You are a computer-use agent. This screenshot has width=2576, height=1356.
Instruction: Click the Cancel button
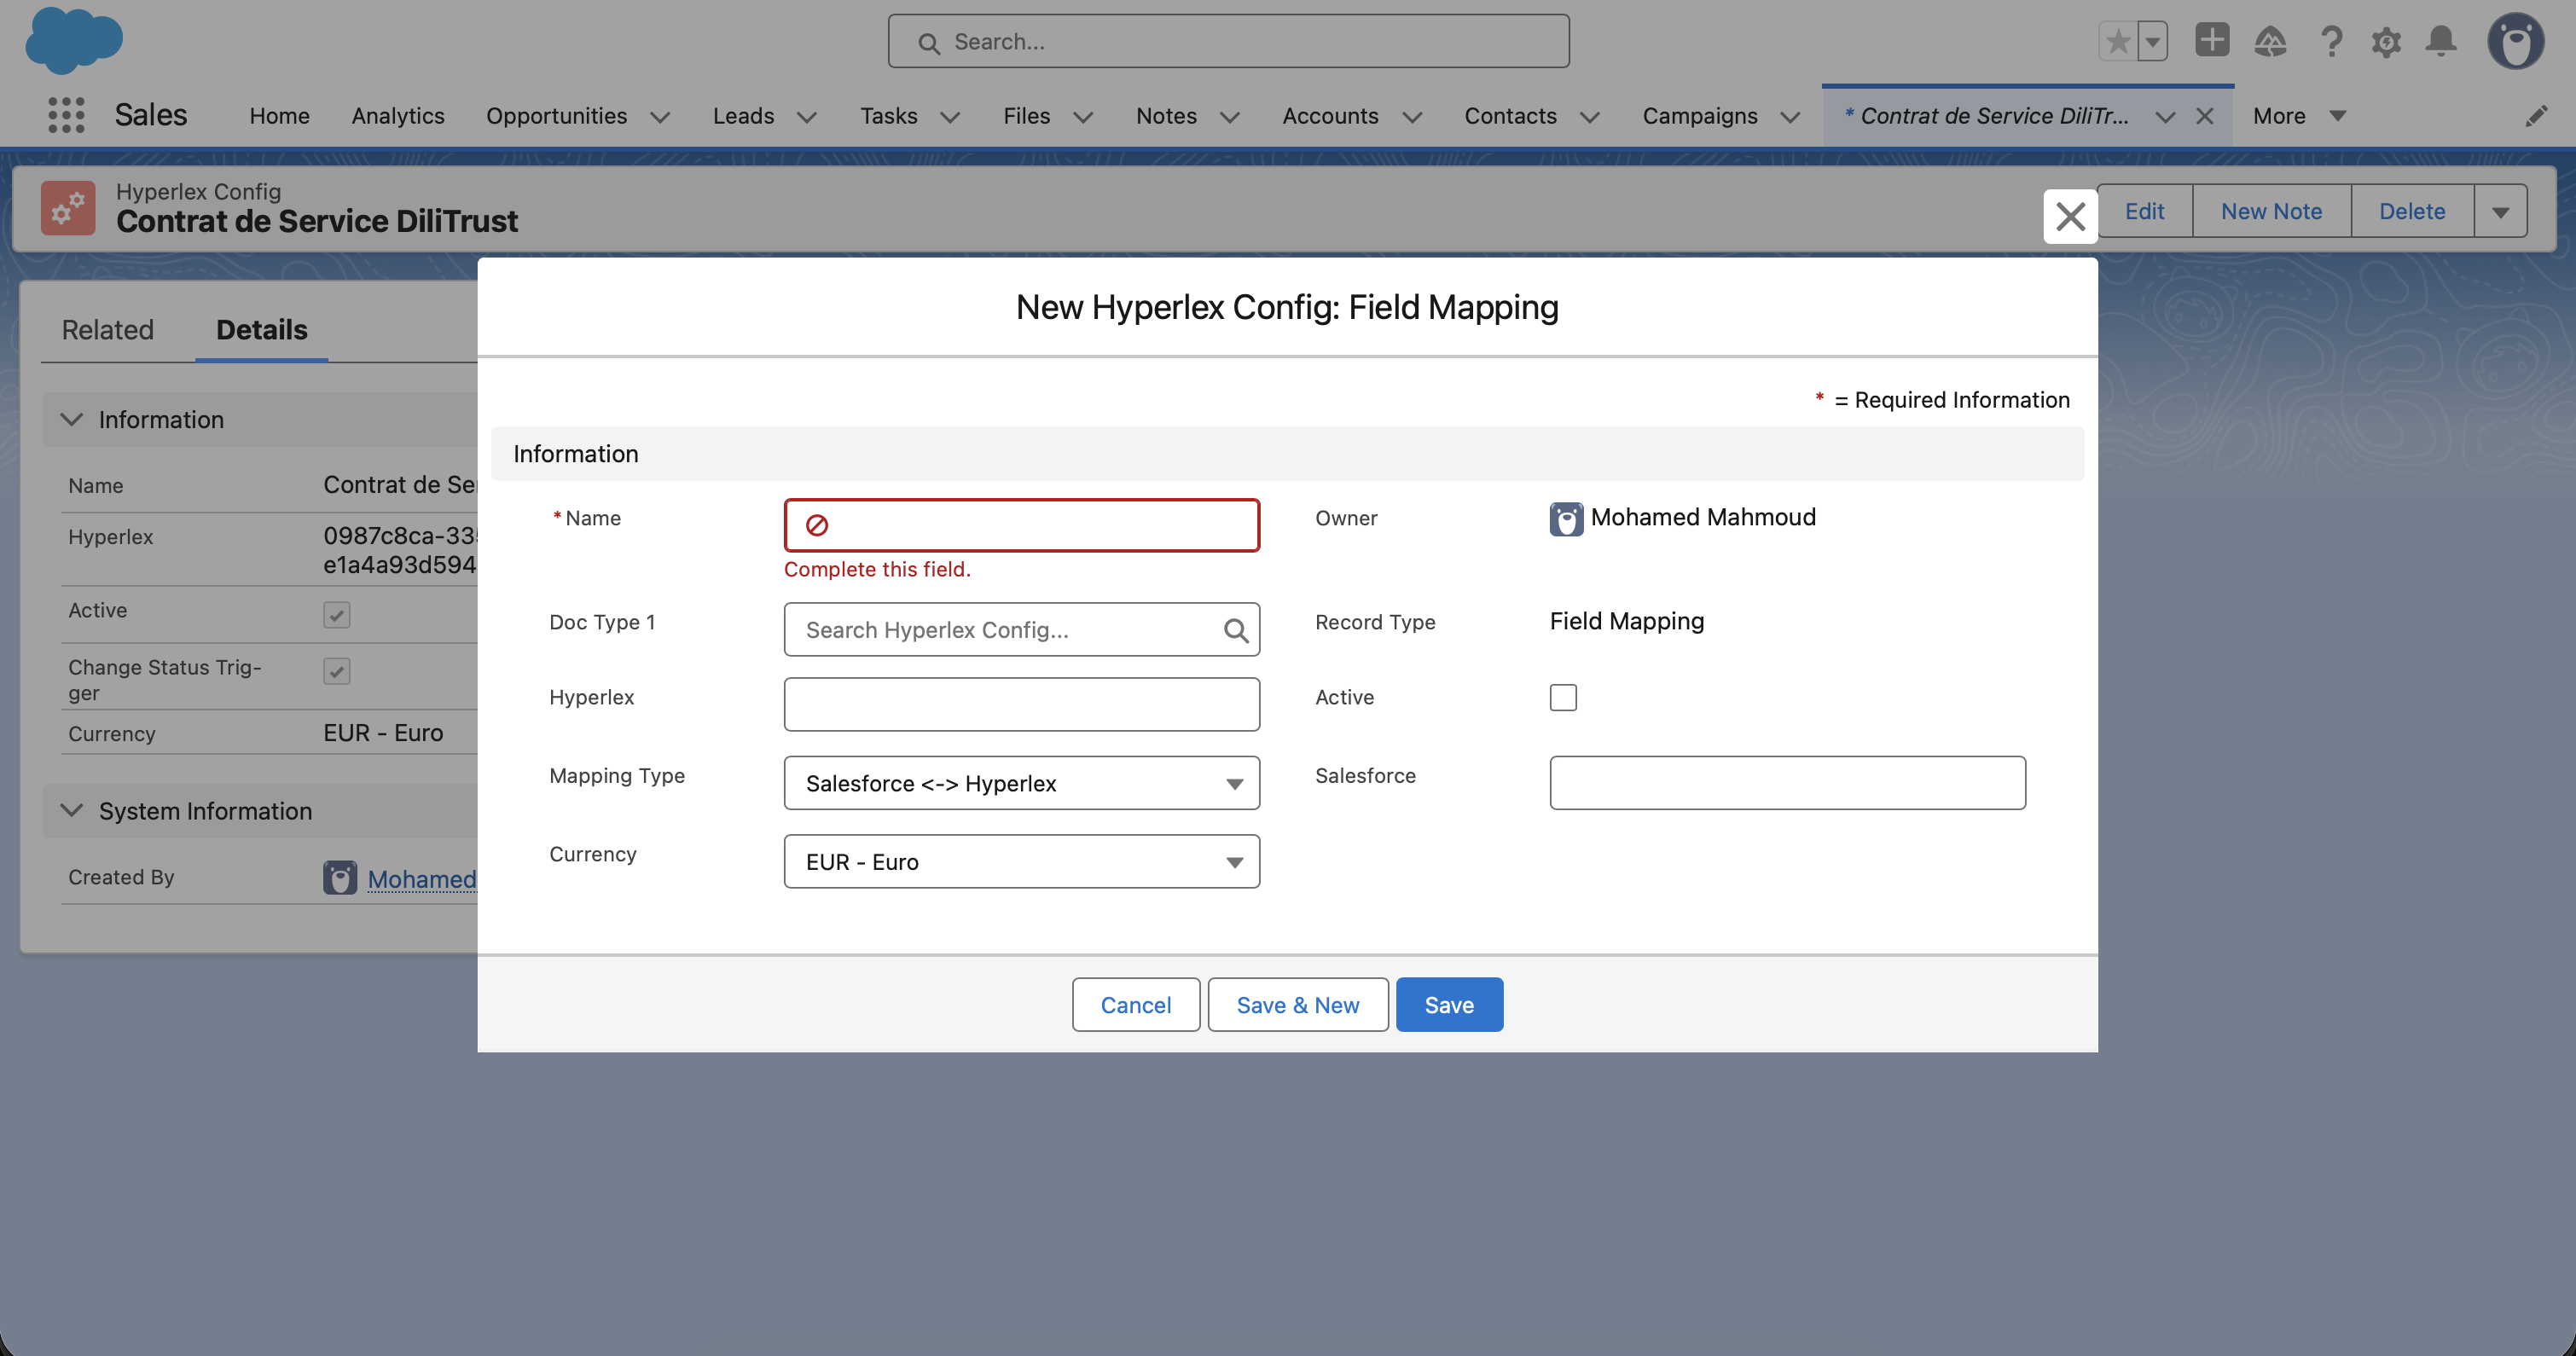(x=1135, y=1004)
